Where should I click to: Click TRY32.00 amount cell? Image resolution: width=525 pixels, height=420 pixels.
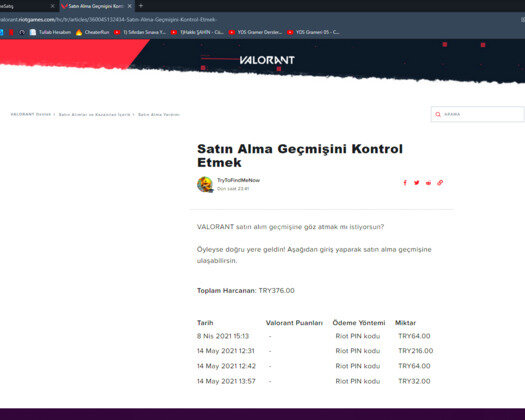pyautogui.click(x=414, y=381)
